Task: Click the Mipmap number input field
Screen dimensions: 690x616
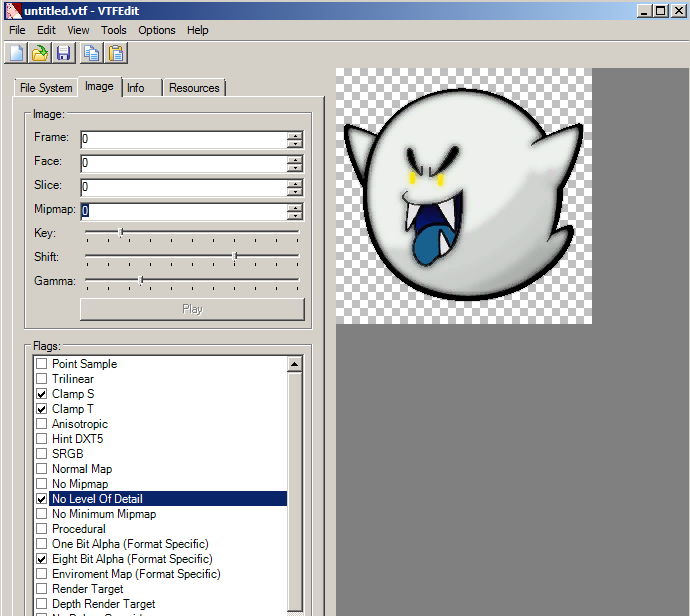Action: (184, 211)
